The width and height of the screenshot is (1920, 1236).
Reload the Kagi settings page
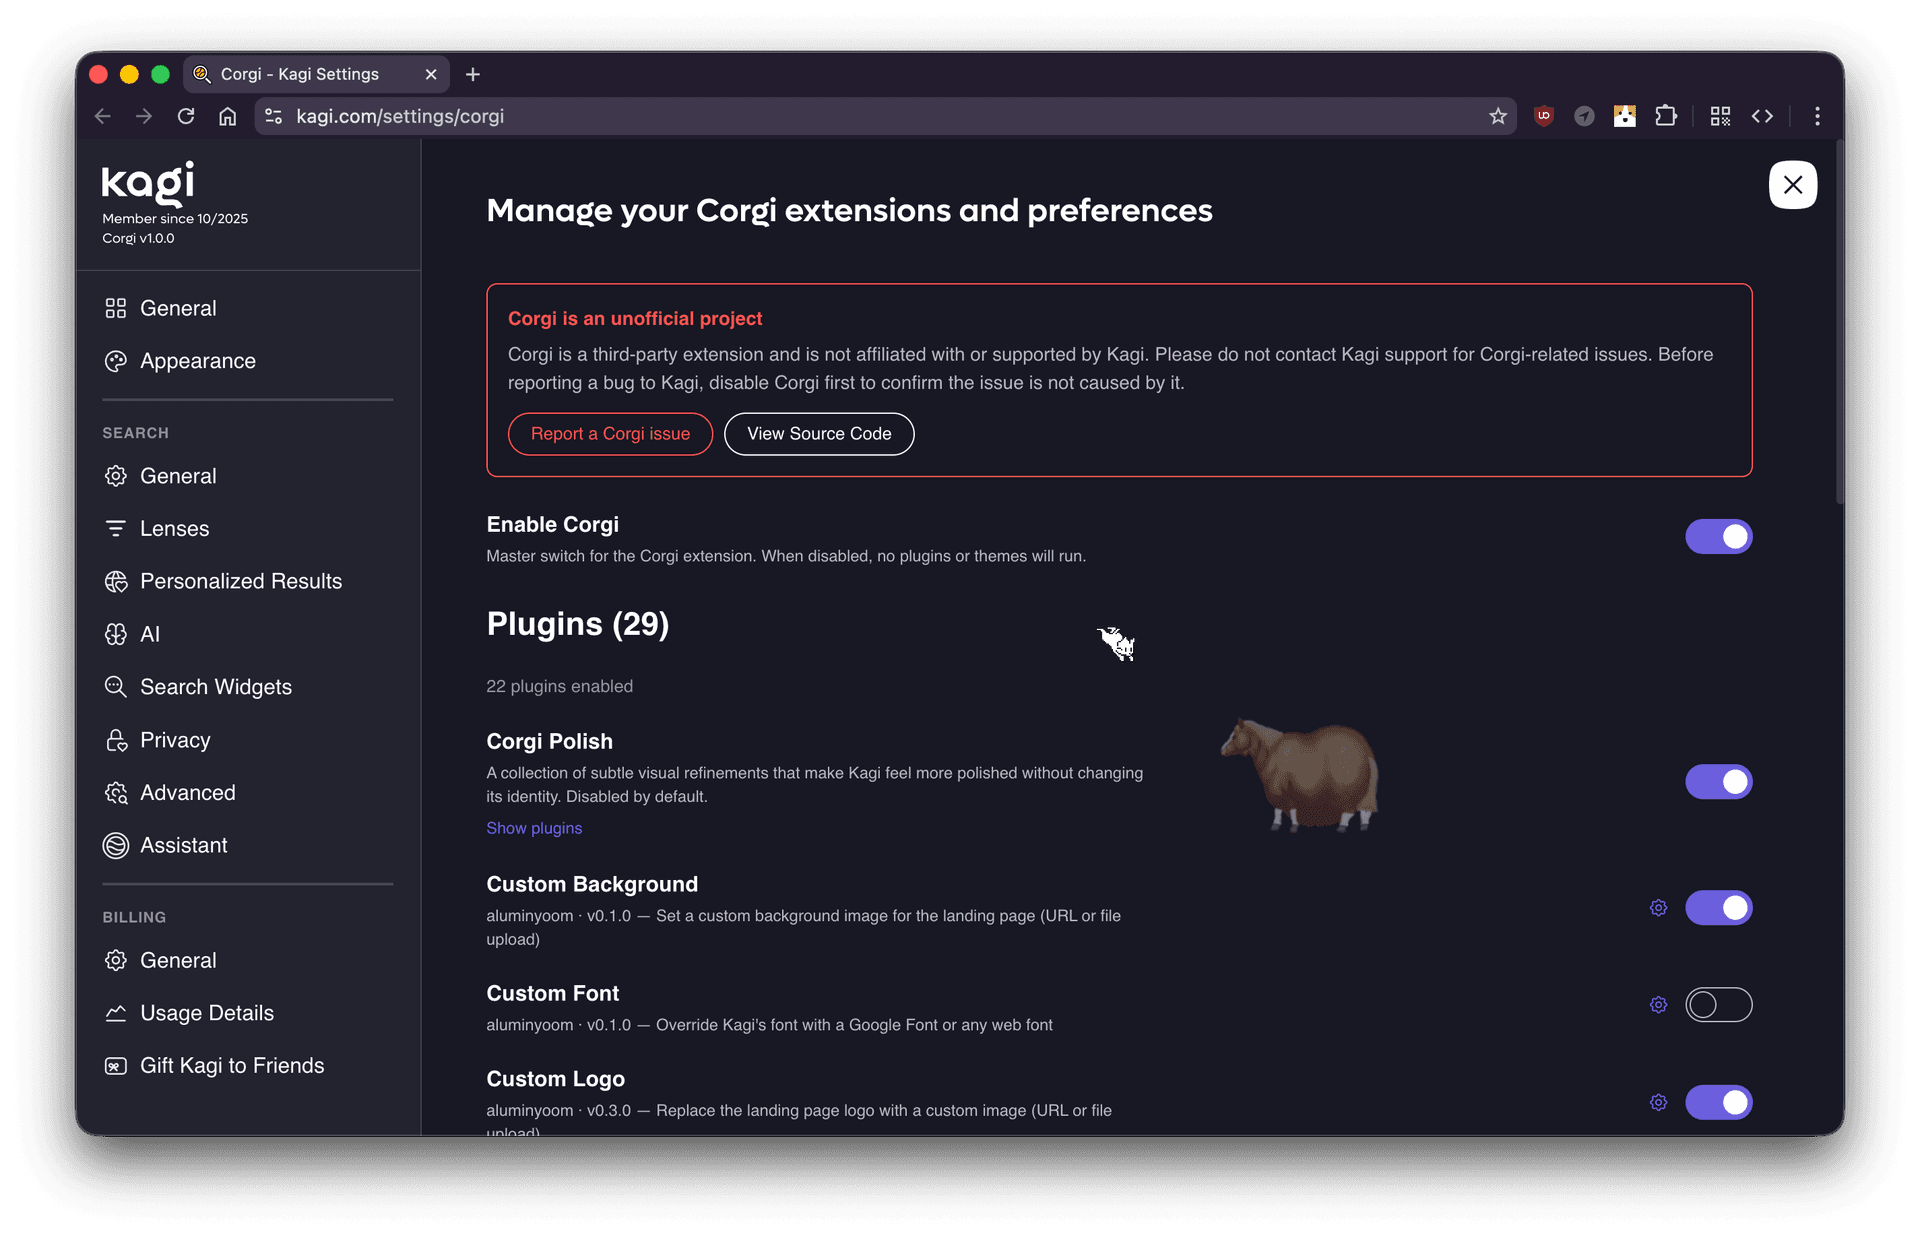[x=186, y=116]
